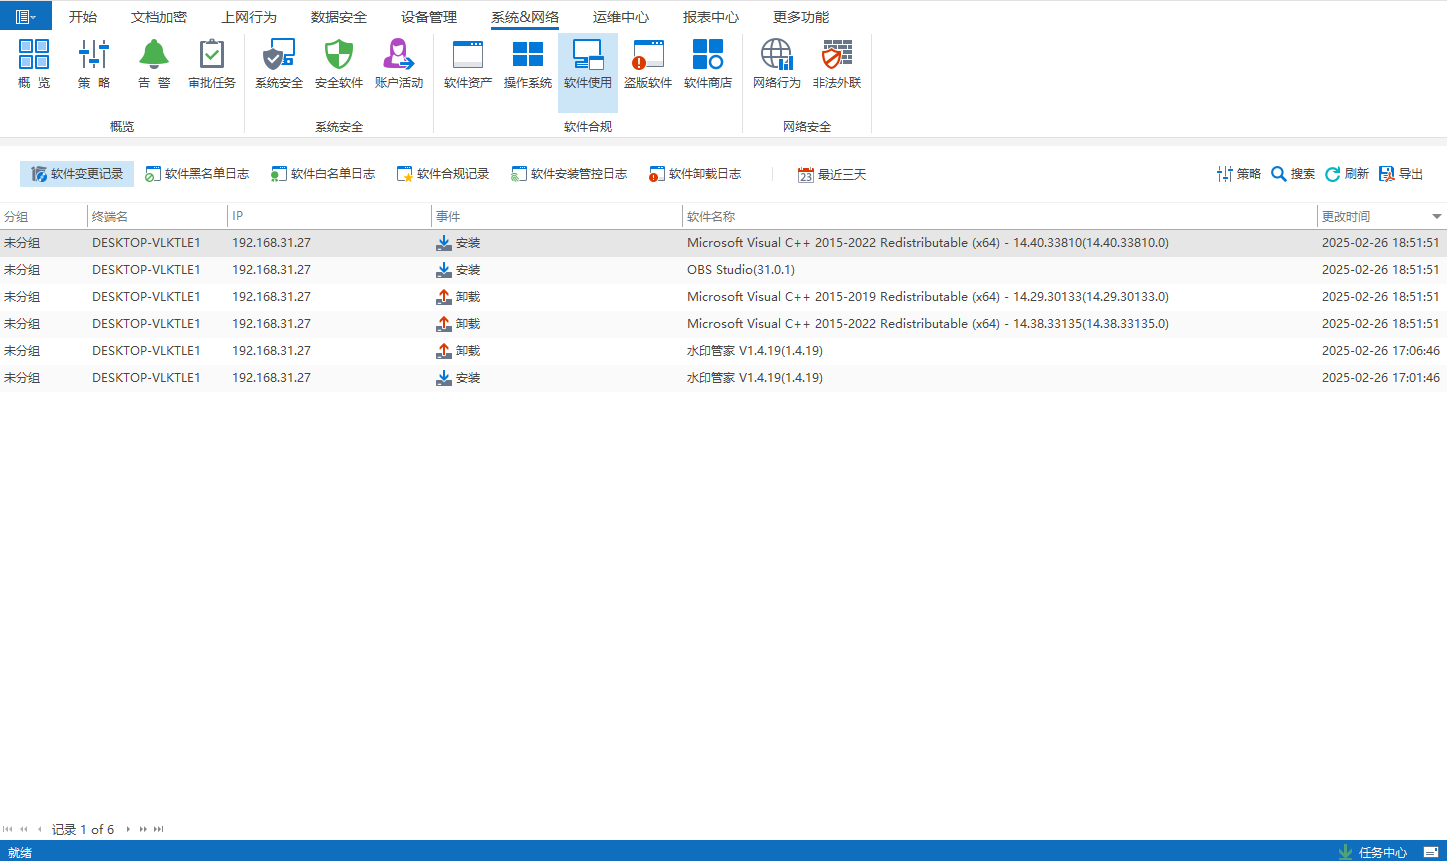Click the 盗版软件 ribbon icon
Screen dimensions: 1447x861
click(x=648, y=56)
